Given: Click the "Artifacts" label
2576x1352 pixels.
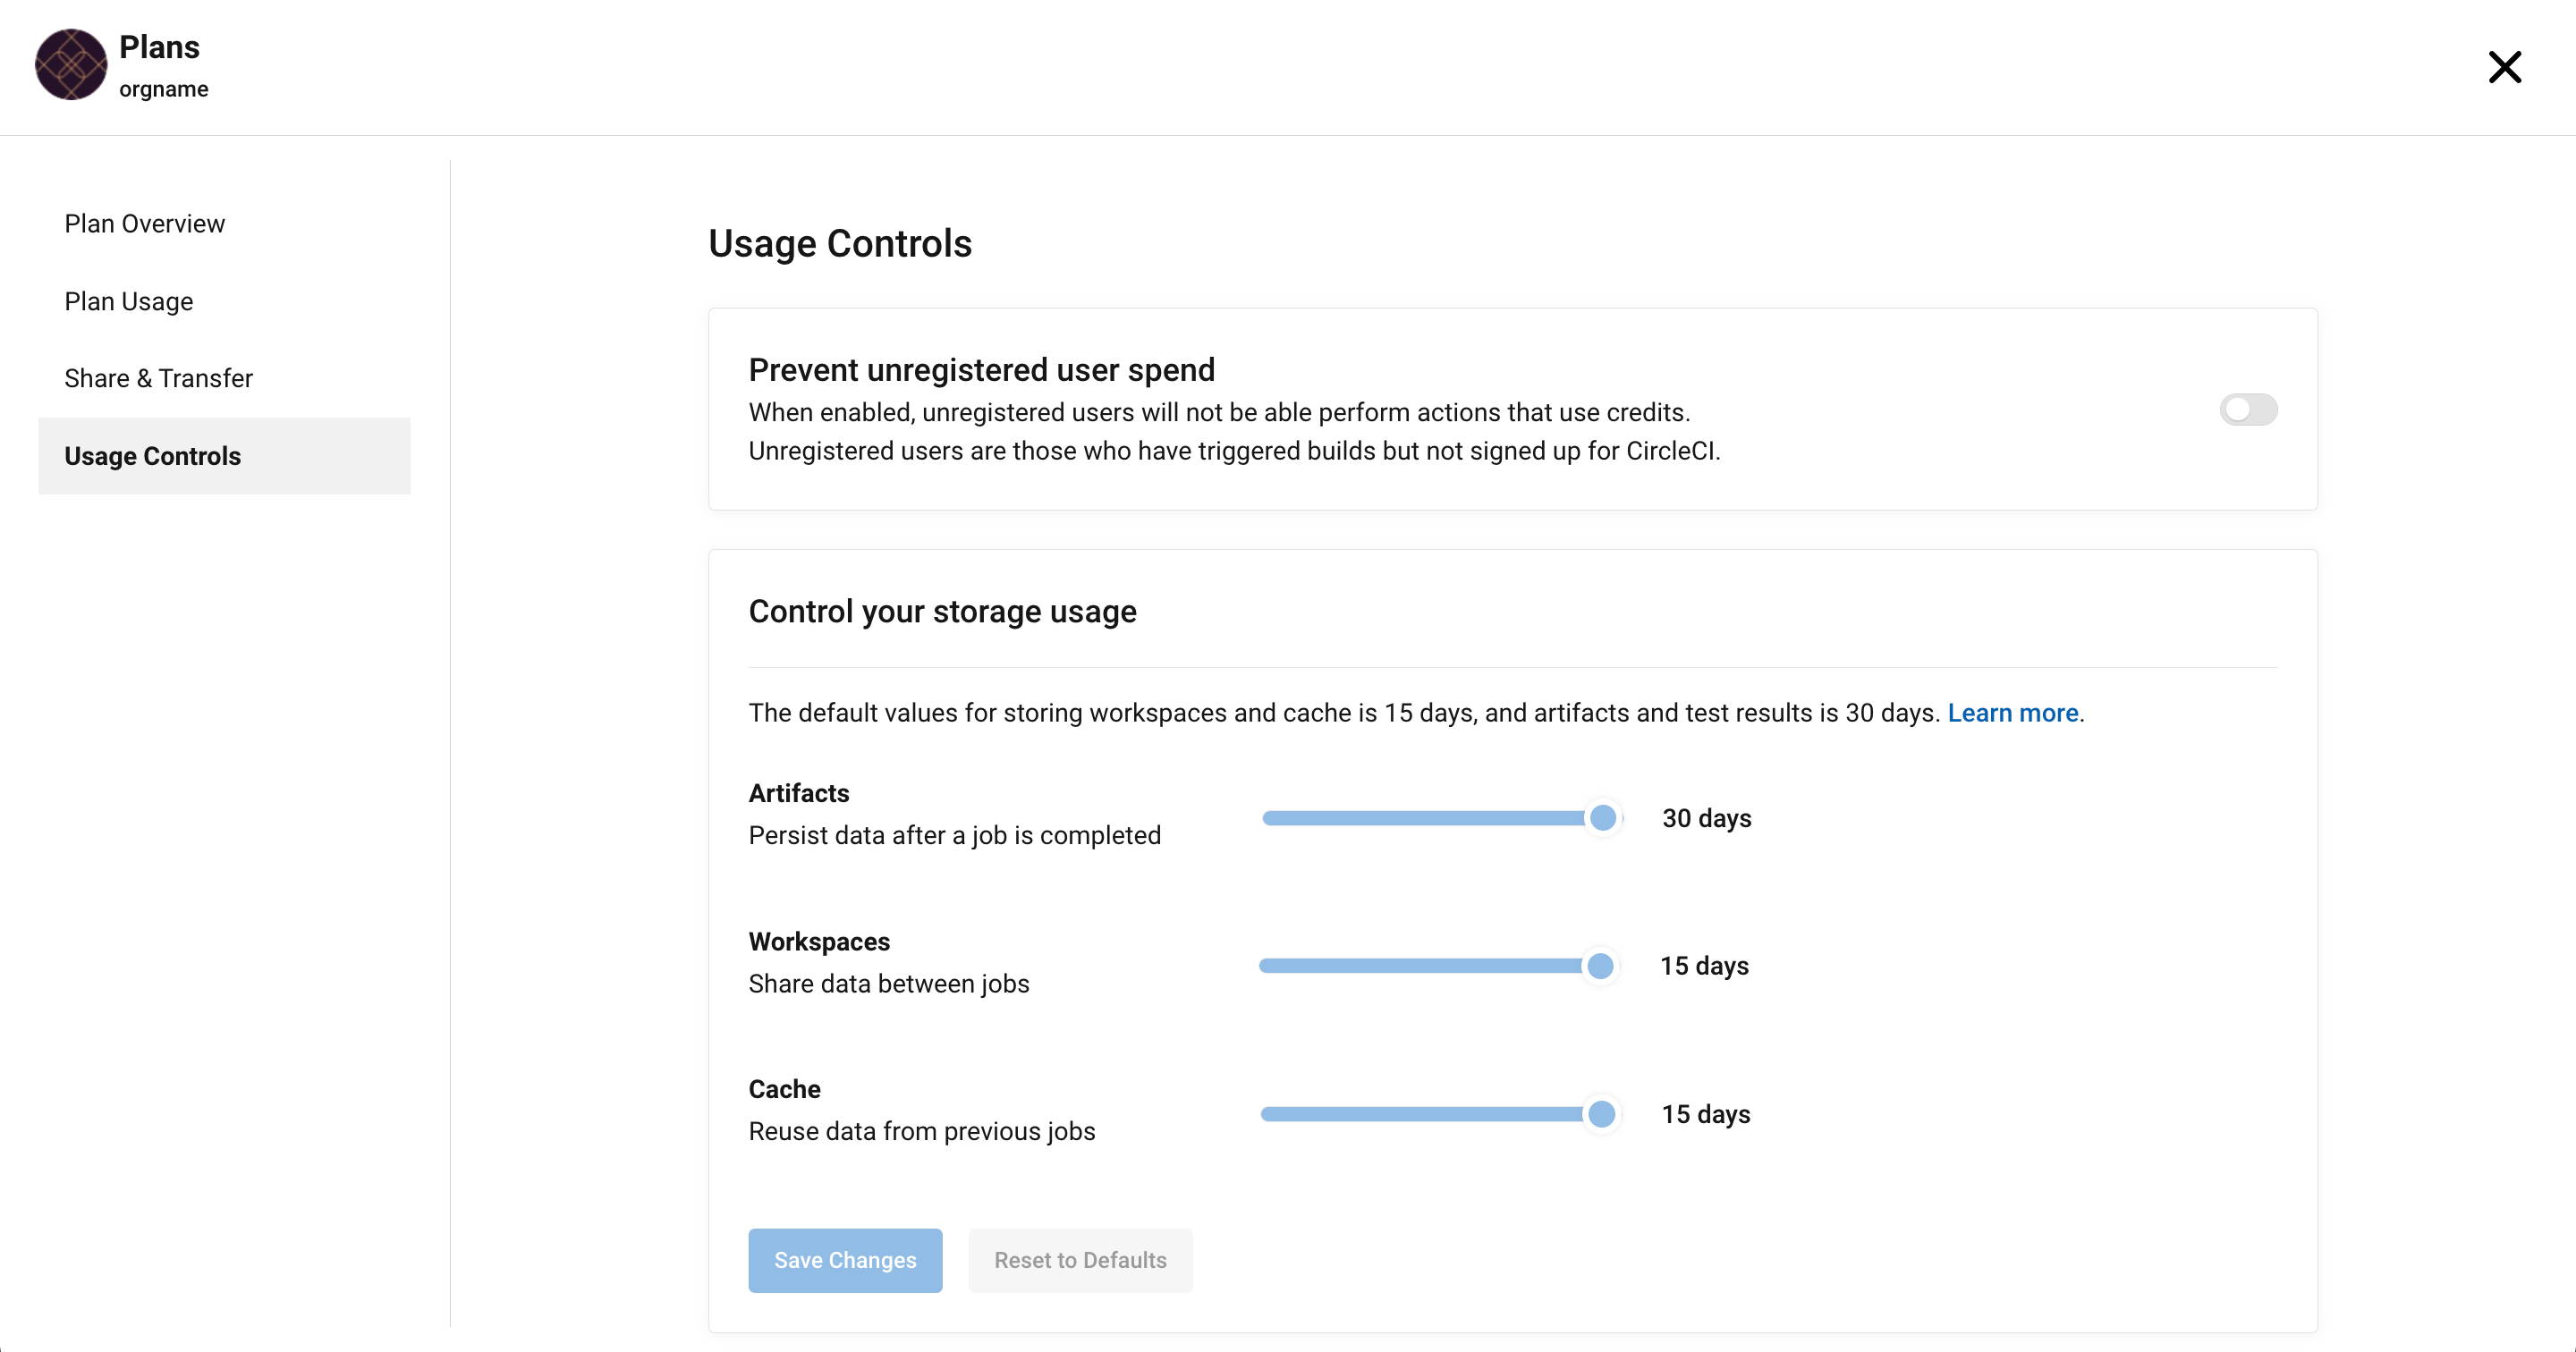Looking at the screenshot, I should tap(798, 793).
